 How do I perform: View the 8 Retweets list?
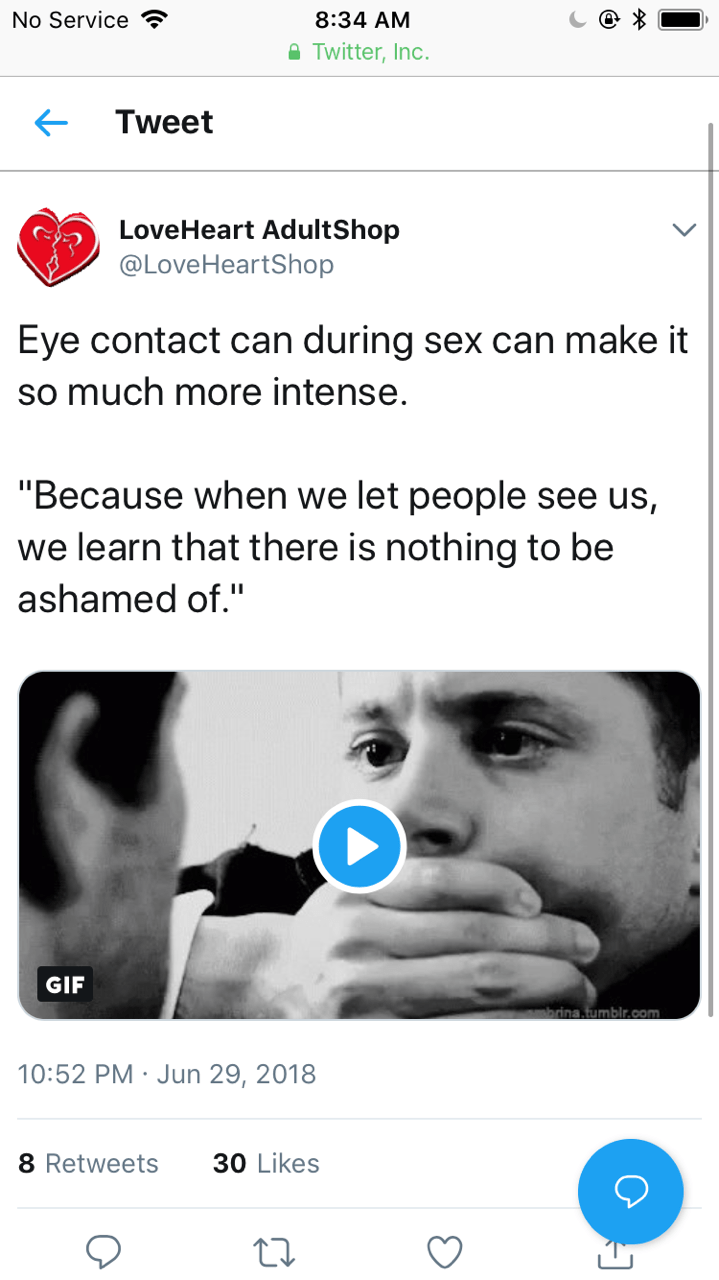88,1163
